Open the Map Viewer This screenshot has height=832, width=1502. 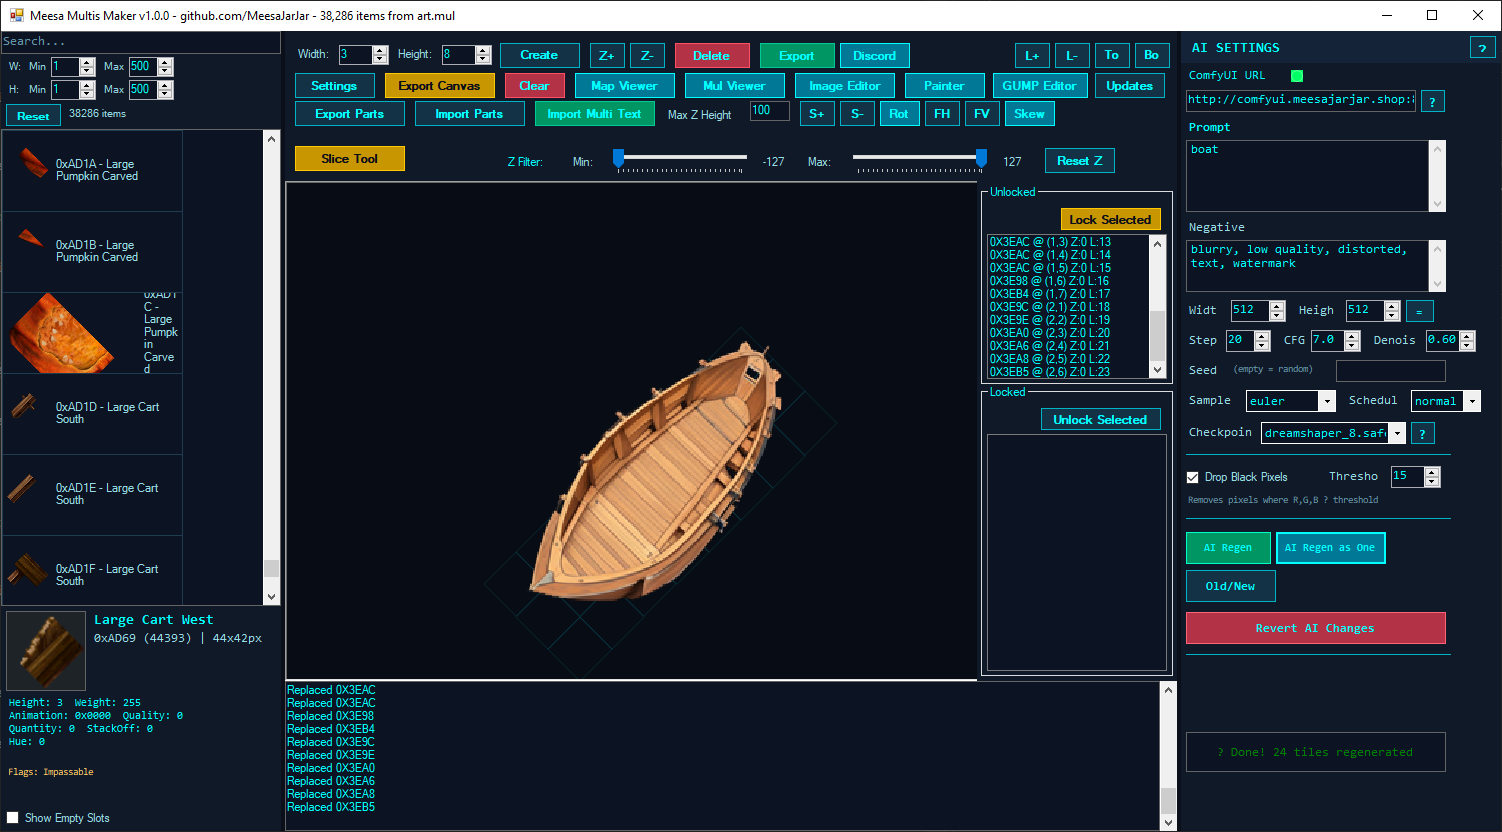point(624,86)
